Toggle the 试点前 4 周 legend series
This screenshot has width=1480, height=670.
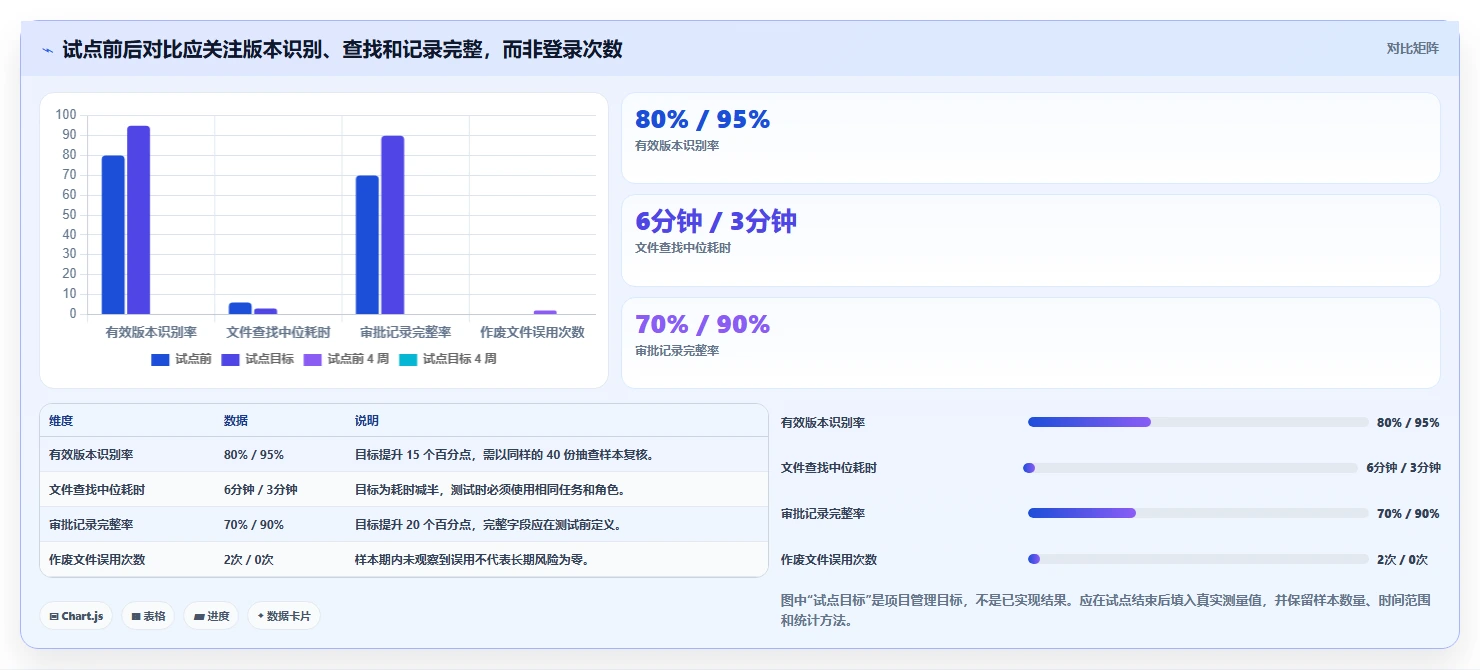pyautogui.click(x=346, y=359)
